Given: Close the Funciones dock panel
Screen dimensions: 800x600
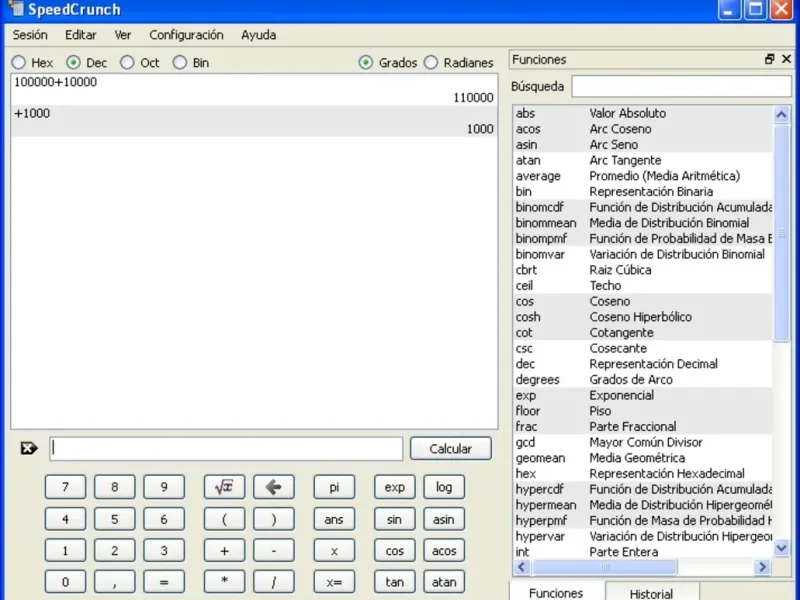Looking at the screenshot, I should tap(786, 59).
